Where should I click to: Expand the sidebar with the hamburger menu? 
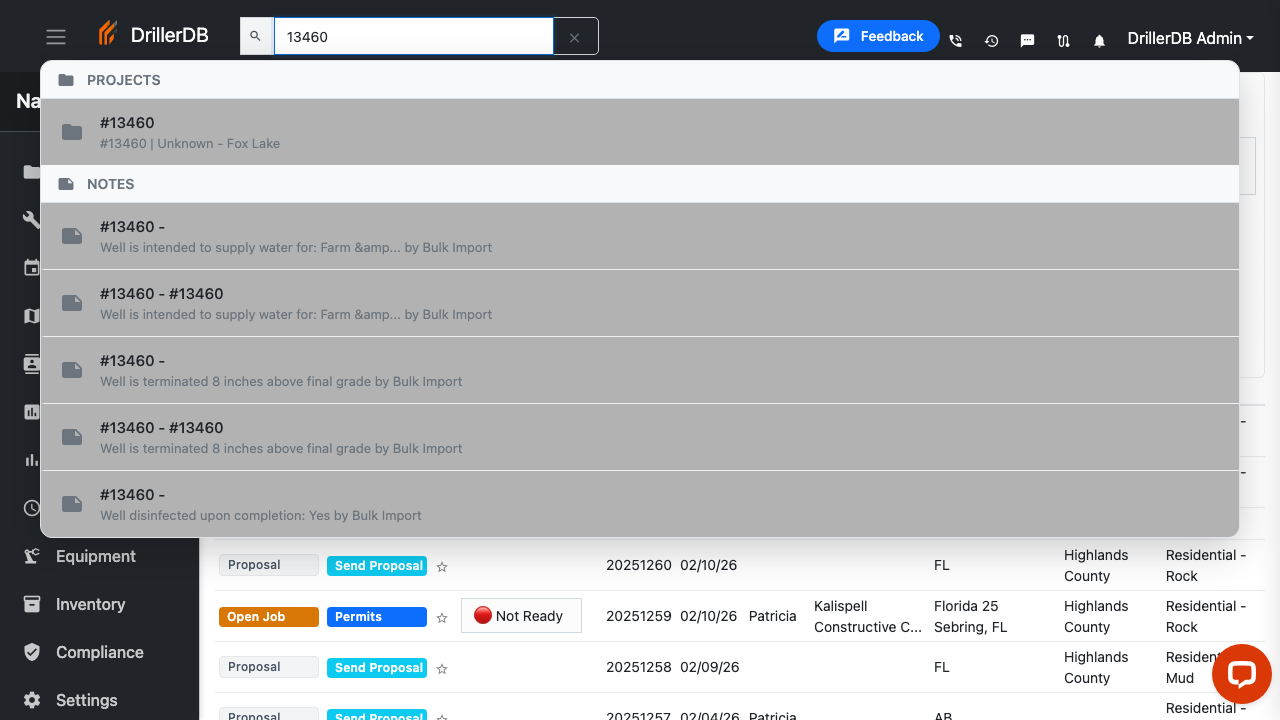[55, 36]
